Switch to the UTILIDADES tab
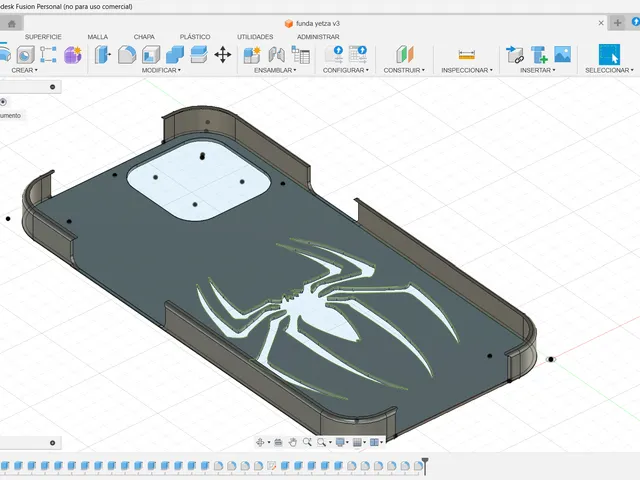Screen dimensions: 640x480 (x=255, y=37)
